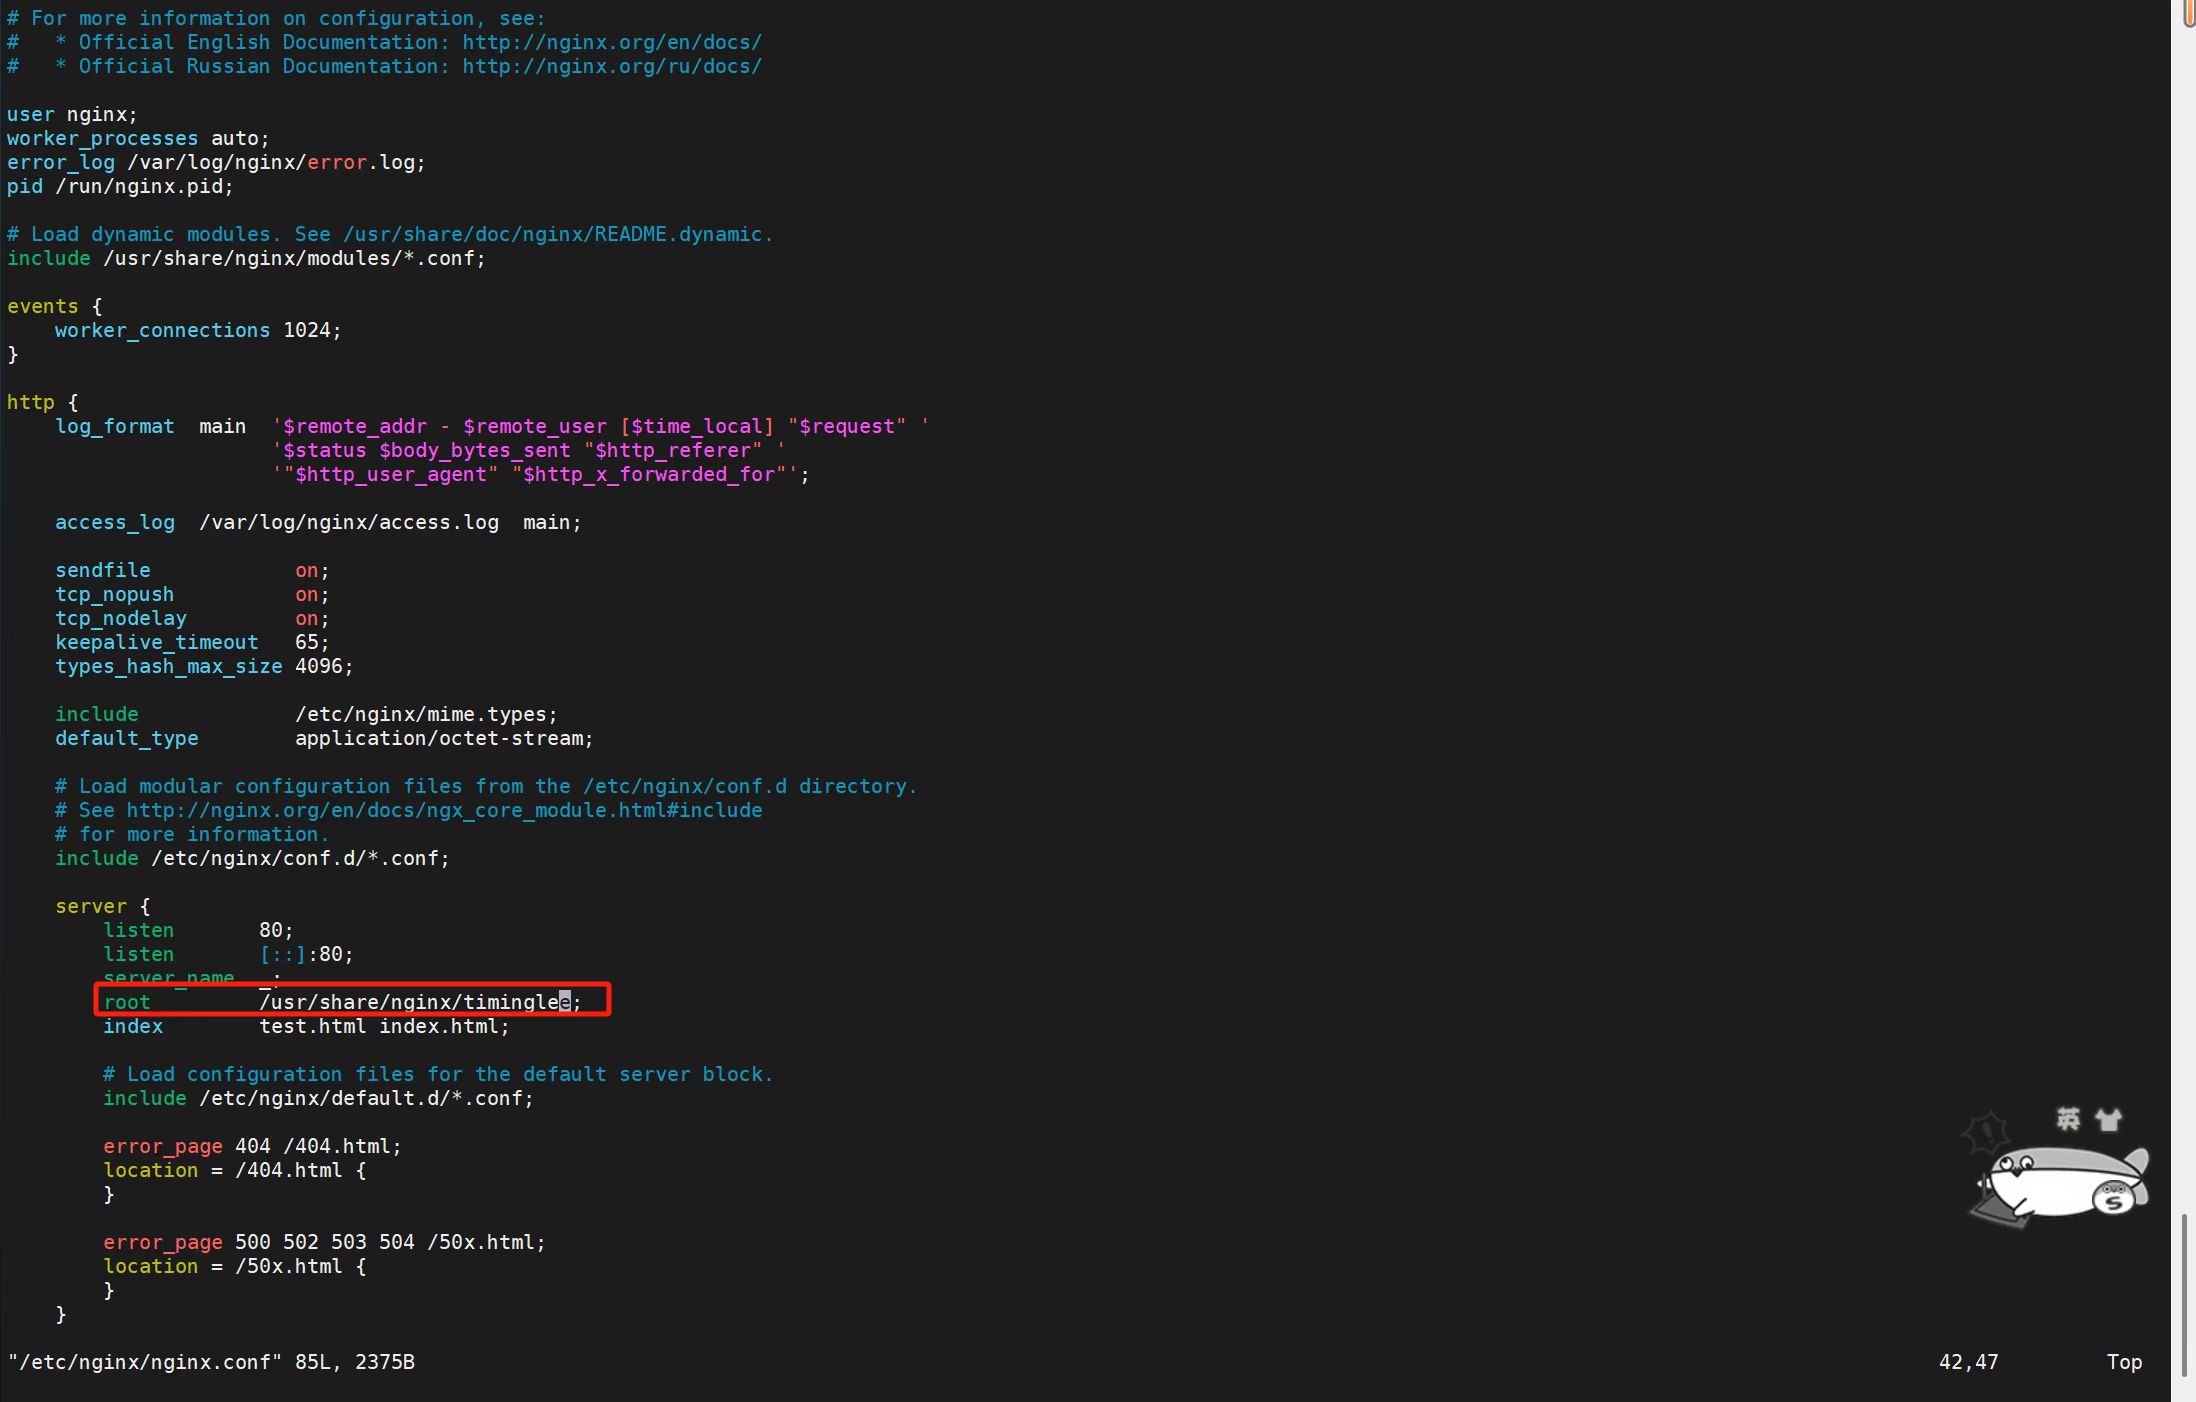Click the opening brace of http block
2196x1402 pixels.
(x=73, y=403)
